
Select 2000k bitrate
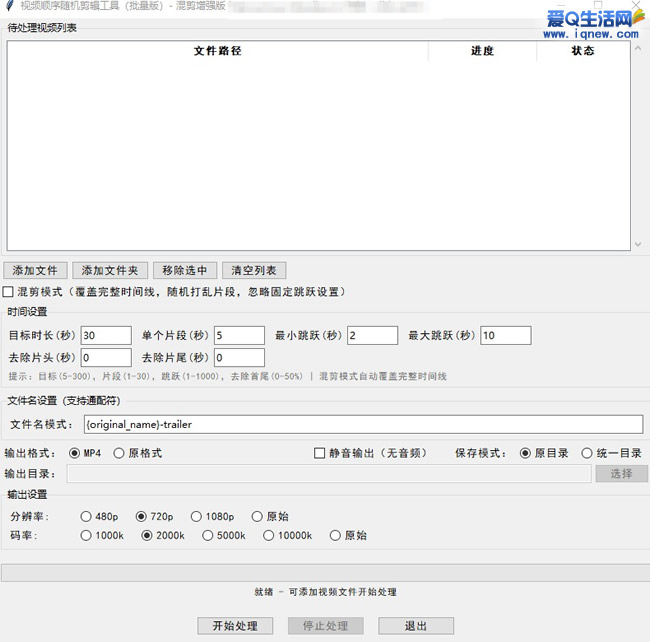(147, 535)
